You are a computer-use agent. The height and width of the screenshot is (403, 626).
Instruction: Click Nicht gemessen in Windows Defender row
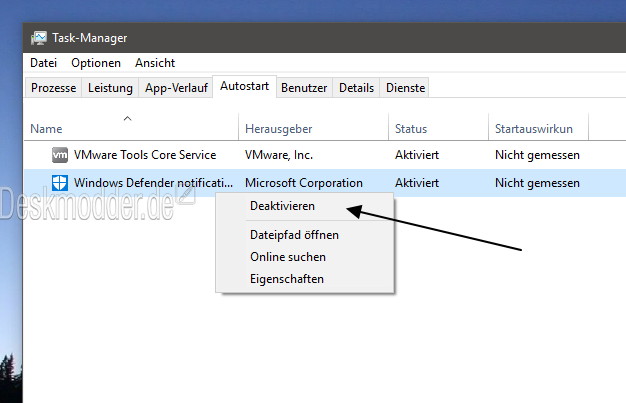pos(537,183)
